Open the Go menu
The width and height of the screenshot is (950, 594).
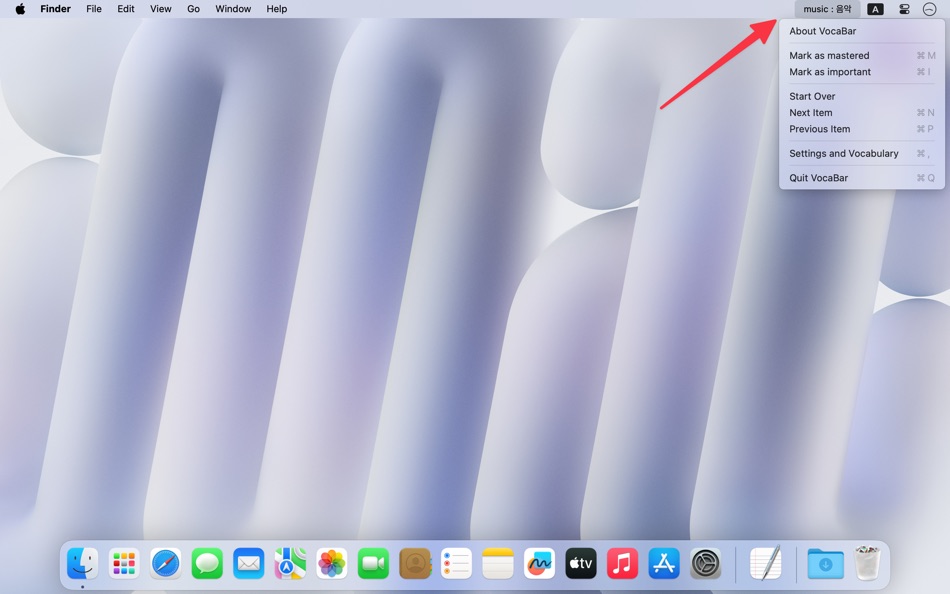pyautogui.click(x=193, y=9)
